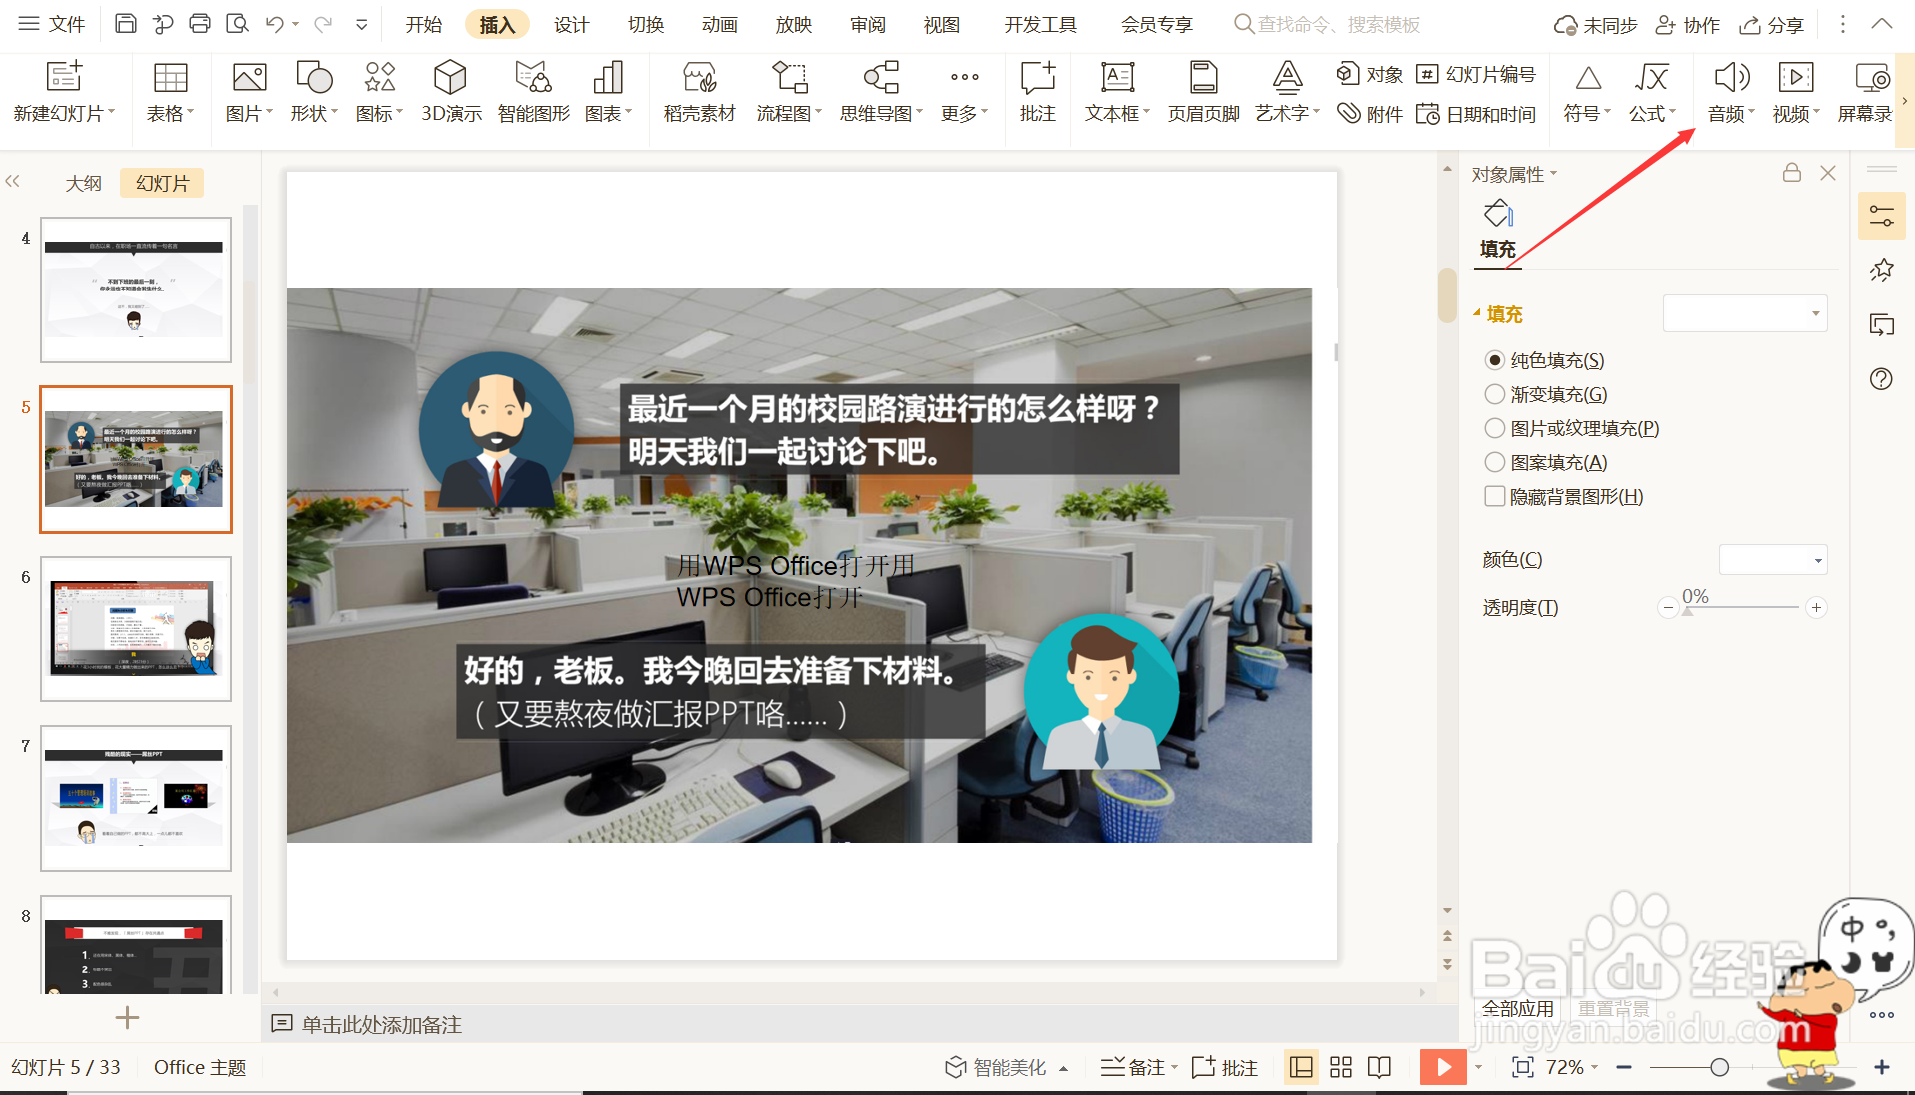The height and width of the screenshot is (1095, 1915).
Task: Insert a Text Box (文本框)
Action: [x=1117, y=92]
